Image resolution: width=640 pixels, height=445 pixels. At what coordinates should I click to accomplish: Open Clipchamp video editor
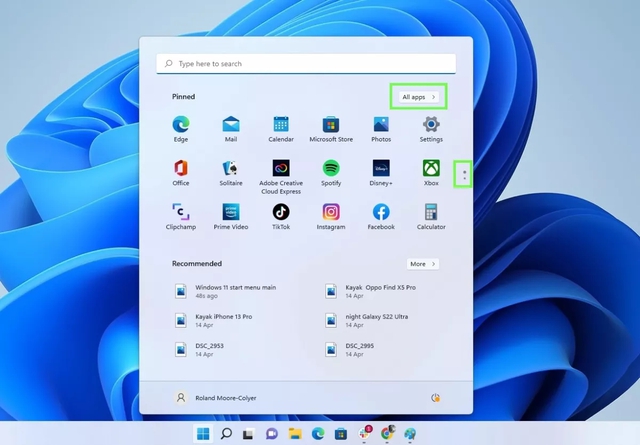[181, 217]
